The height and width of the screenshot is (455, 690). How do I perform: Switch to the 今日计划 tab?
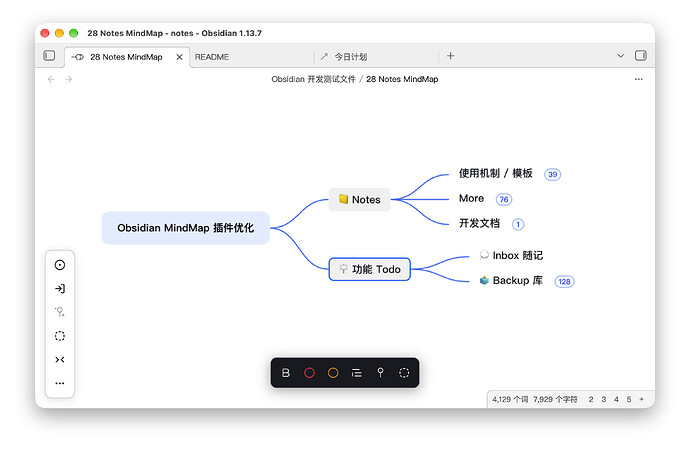(350, 57)
